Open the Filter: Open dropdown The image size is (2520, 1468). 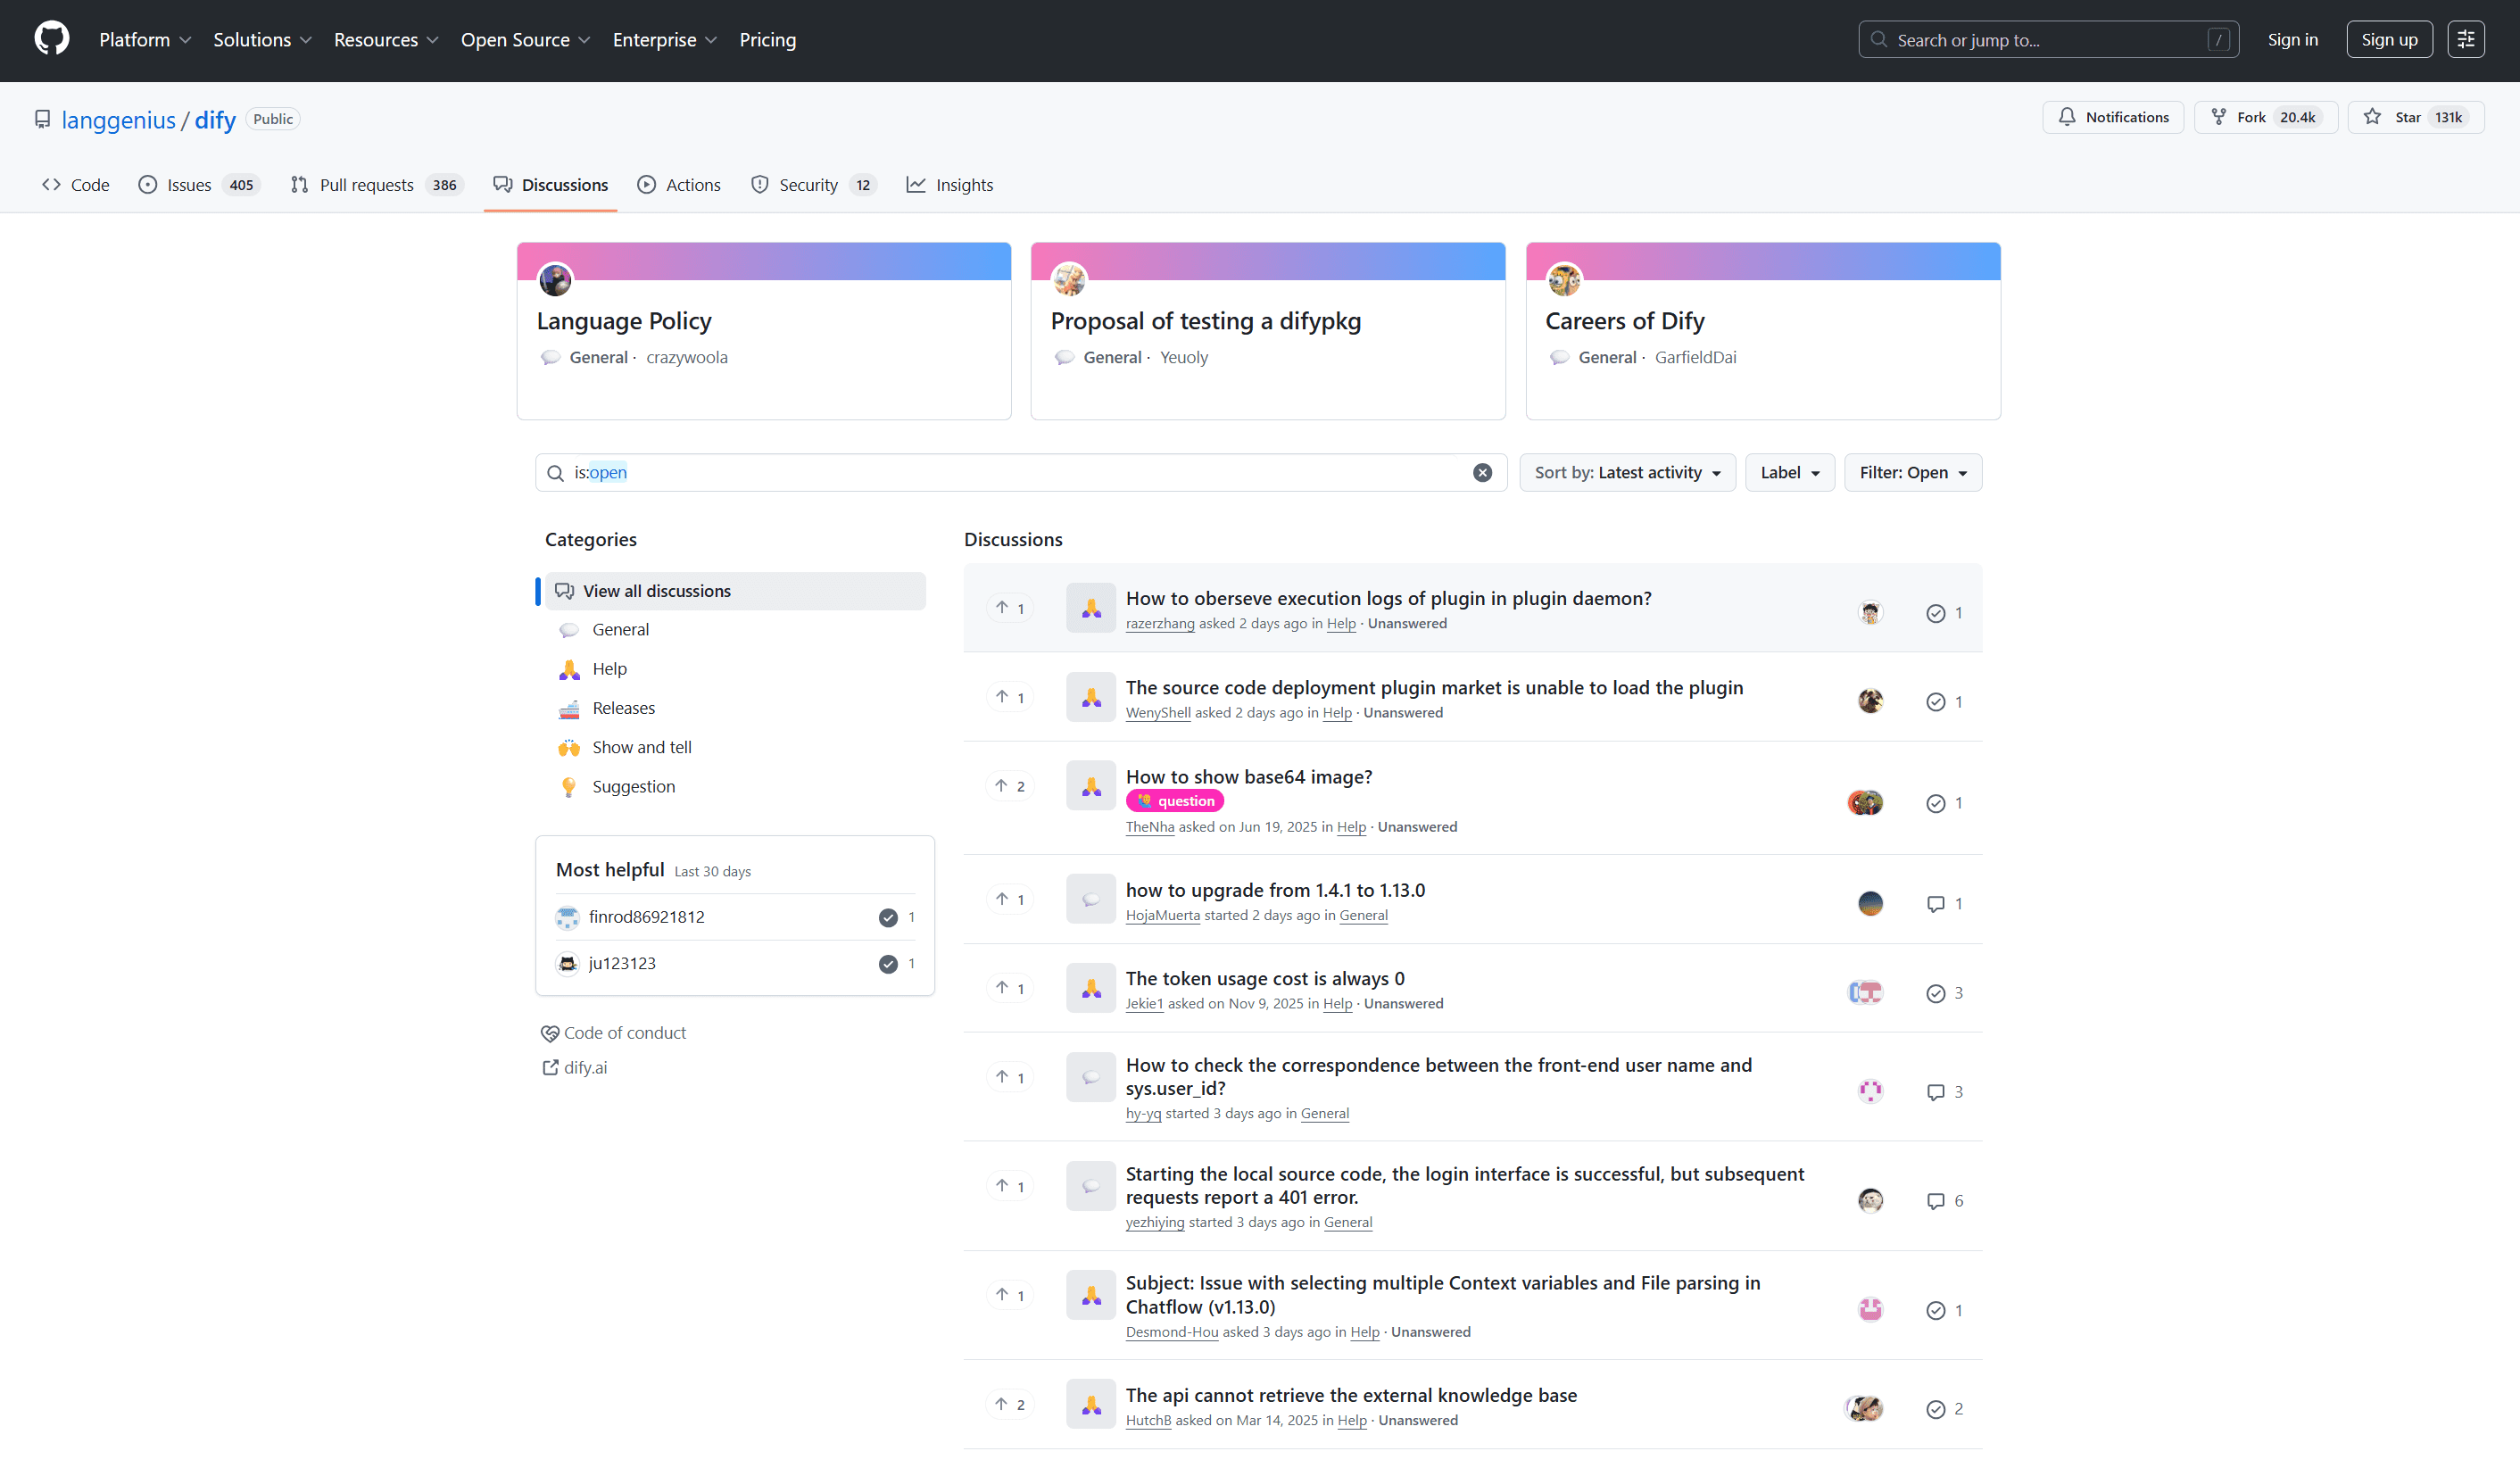point(1912,472)
